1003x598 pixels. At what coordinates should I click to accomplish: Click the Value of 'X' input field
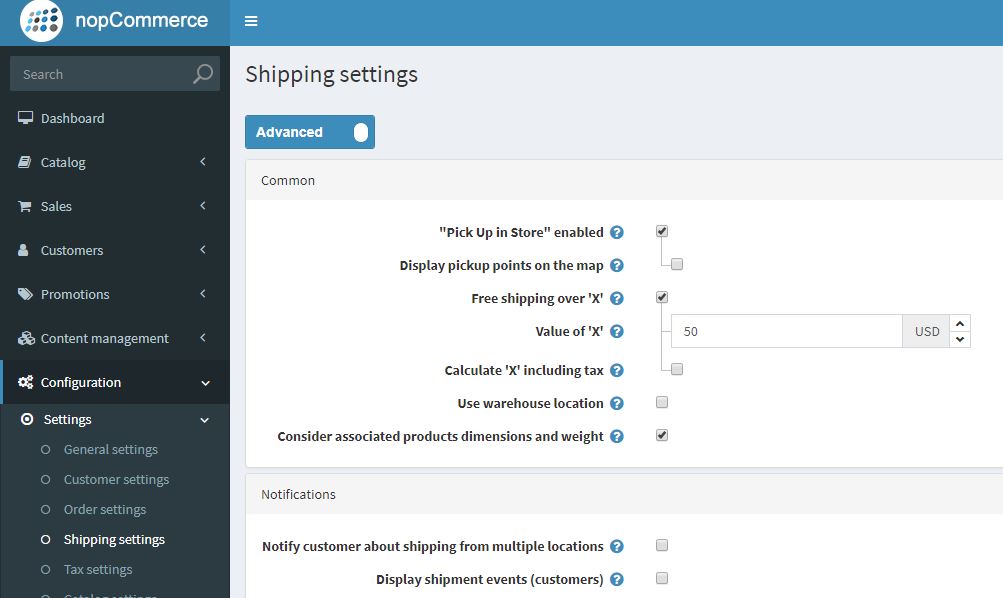[787, 331]
